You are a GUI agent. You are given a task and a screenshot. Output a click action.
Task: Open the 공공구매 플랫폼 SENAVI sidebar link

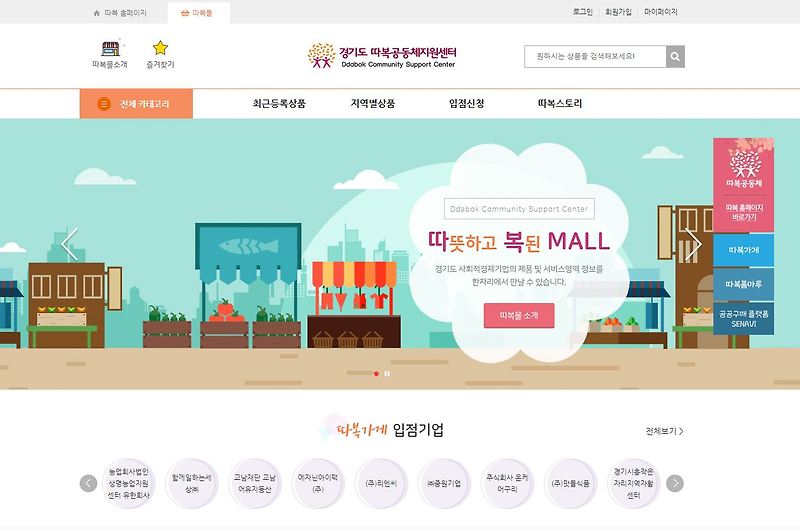tap(743, 319)
